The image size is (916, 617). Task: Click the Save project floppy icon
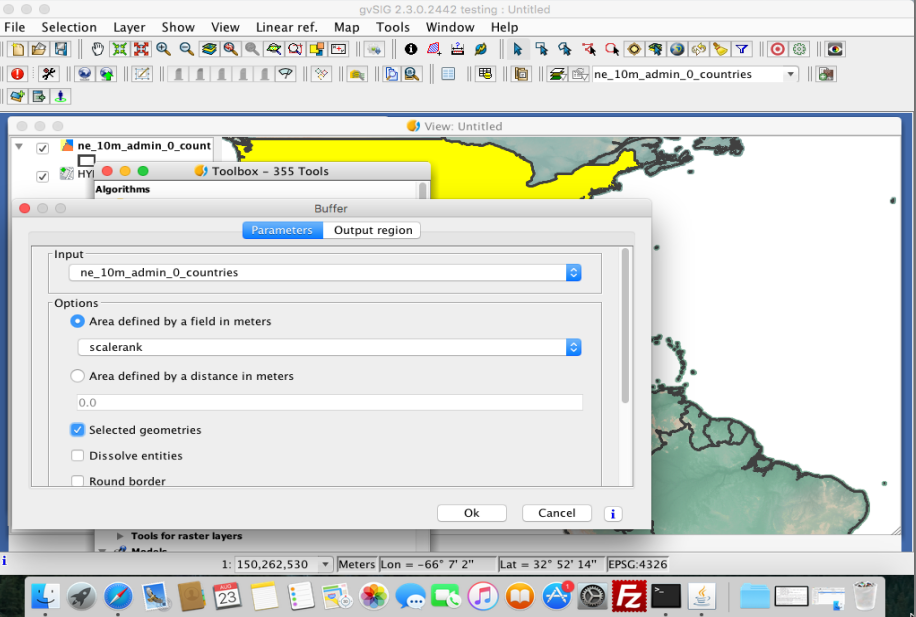pyautogui.click(x=61, y=49)
